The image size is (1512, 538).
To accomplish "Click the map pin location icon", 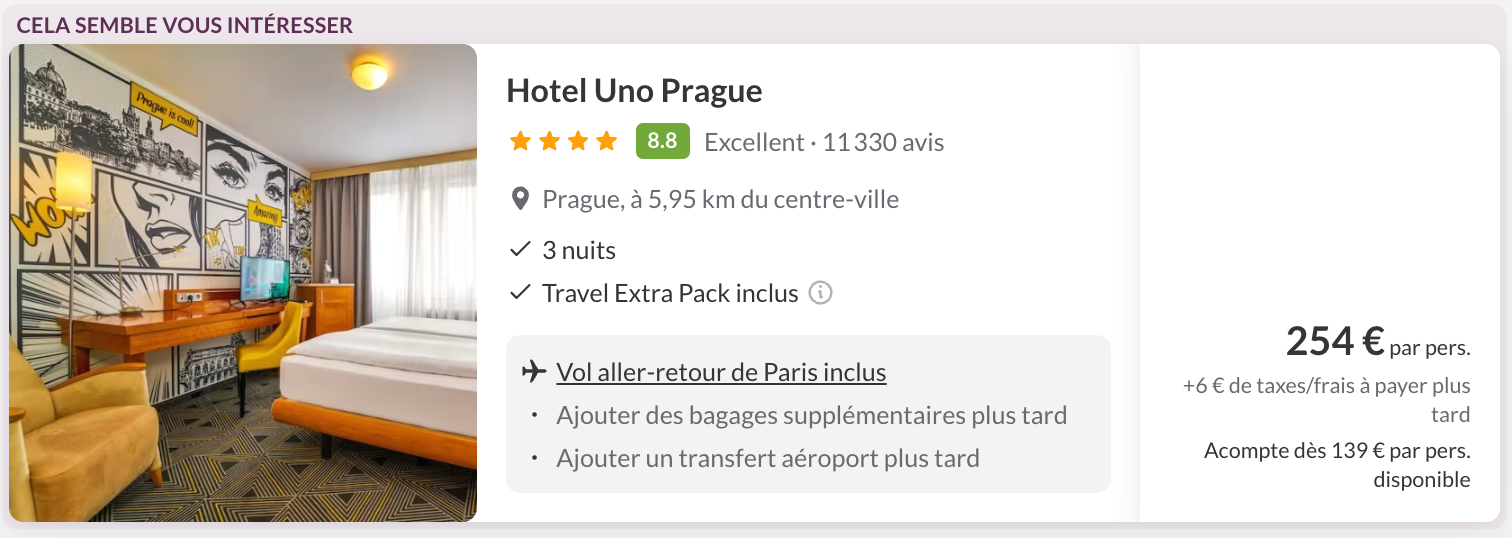I will coord(520,199).
